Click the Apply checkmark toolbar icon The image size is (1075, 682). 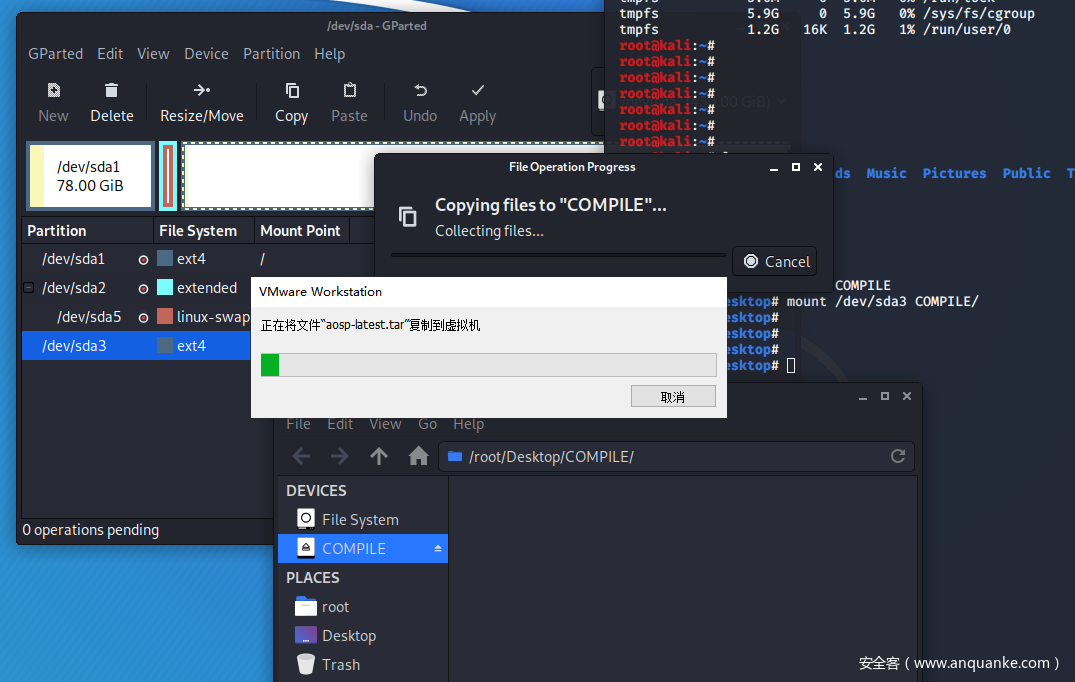click(x=477, y=91)
